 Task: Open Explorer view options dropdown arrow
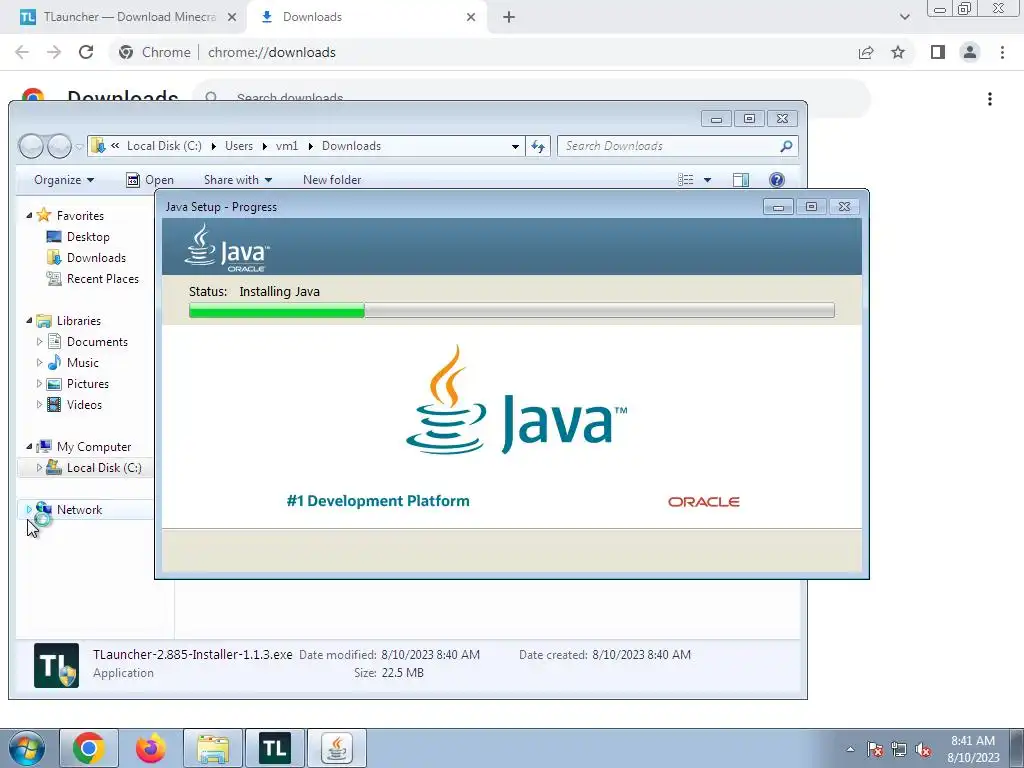point(707,180)
